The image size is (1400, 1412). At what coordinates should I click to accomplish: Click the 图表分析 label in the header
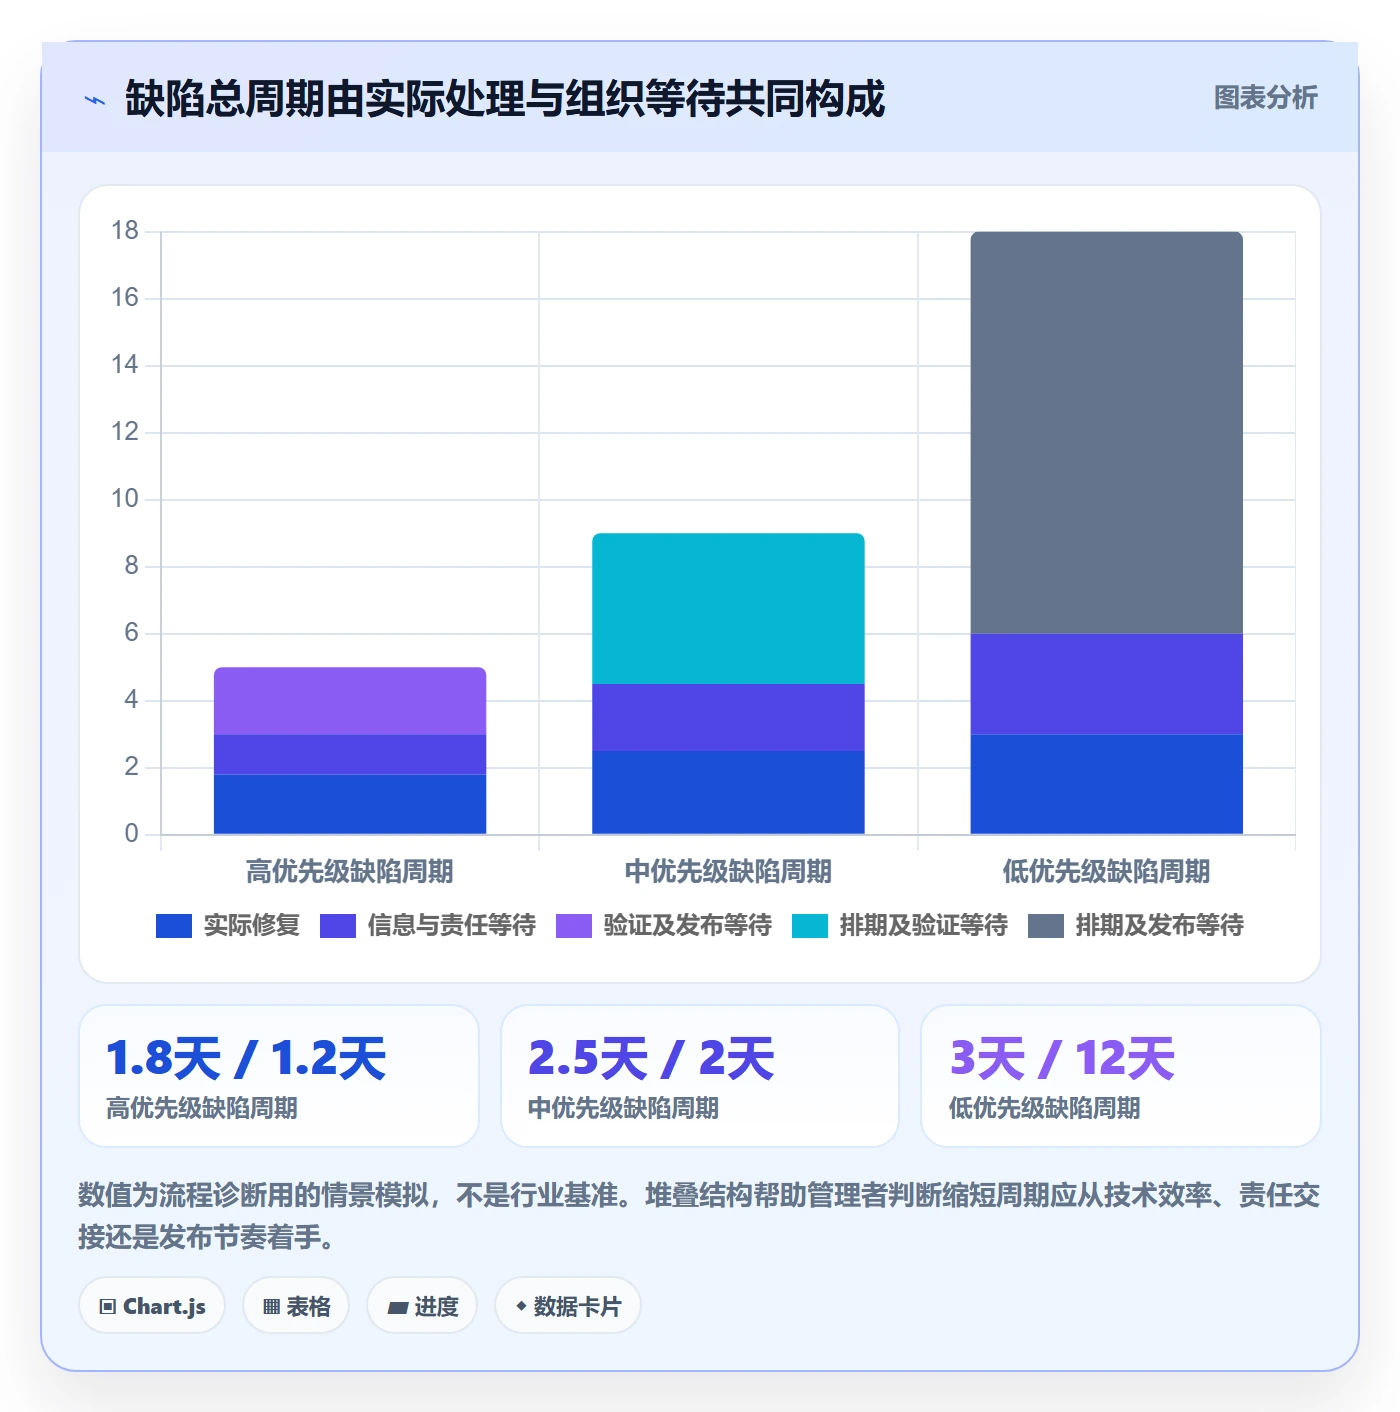(1265, 98)
